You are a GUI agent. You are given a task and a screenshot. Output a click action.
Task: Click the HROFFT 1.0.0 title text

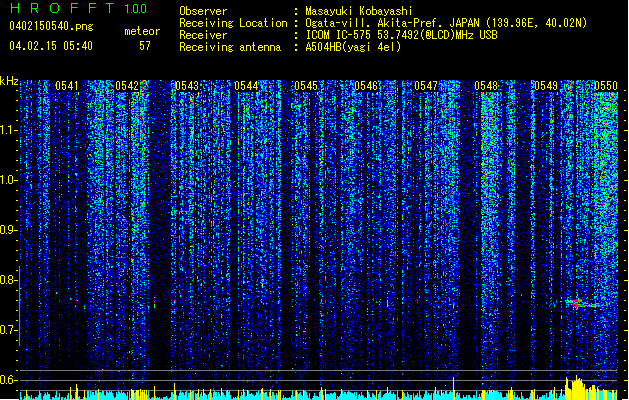79,8
